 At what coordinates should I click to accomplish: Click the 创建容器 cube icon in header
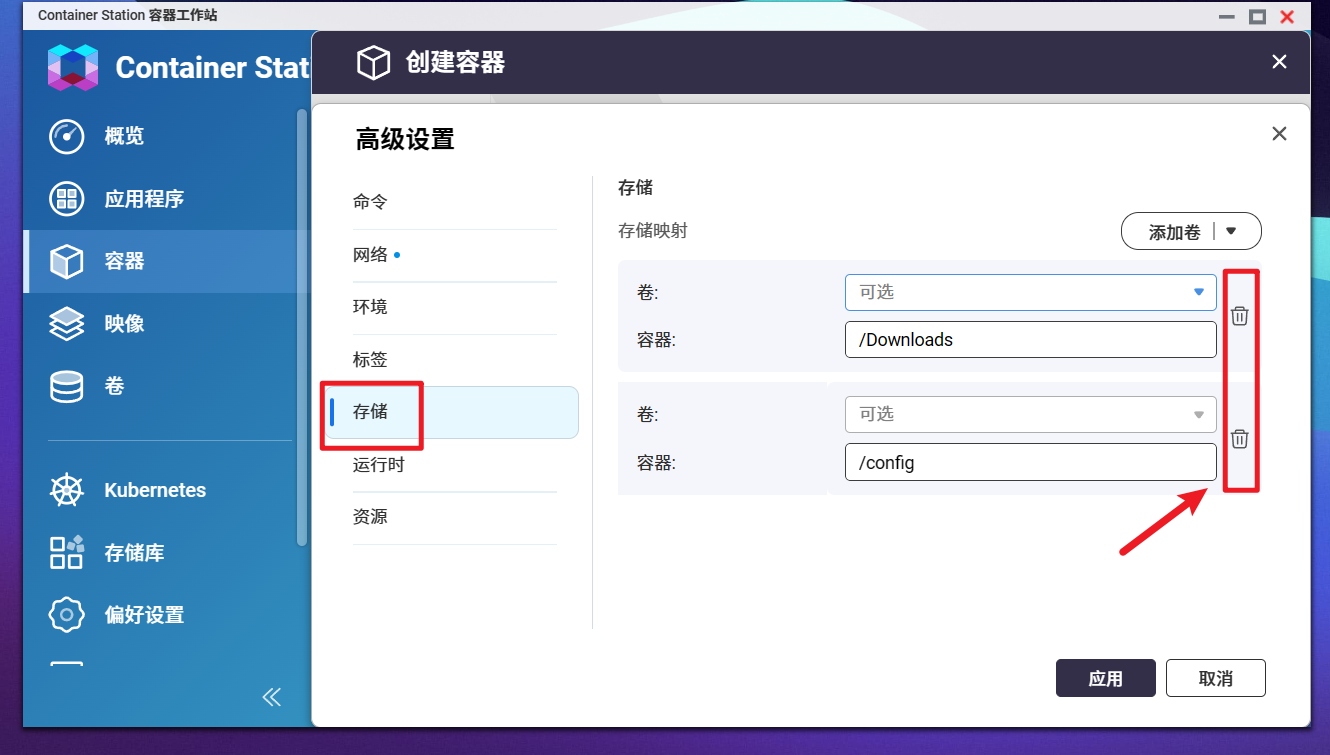click(x=373, y=63)
